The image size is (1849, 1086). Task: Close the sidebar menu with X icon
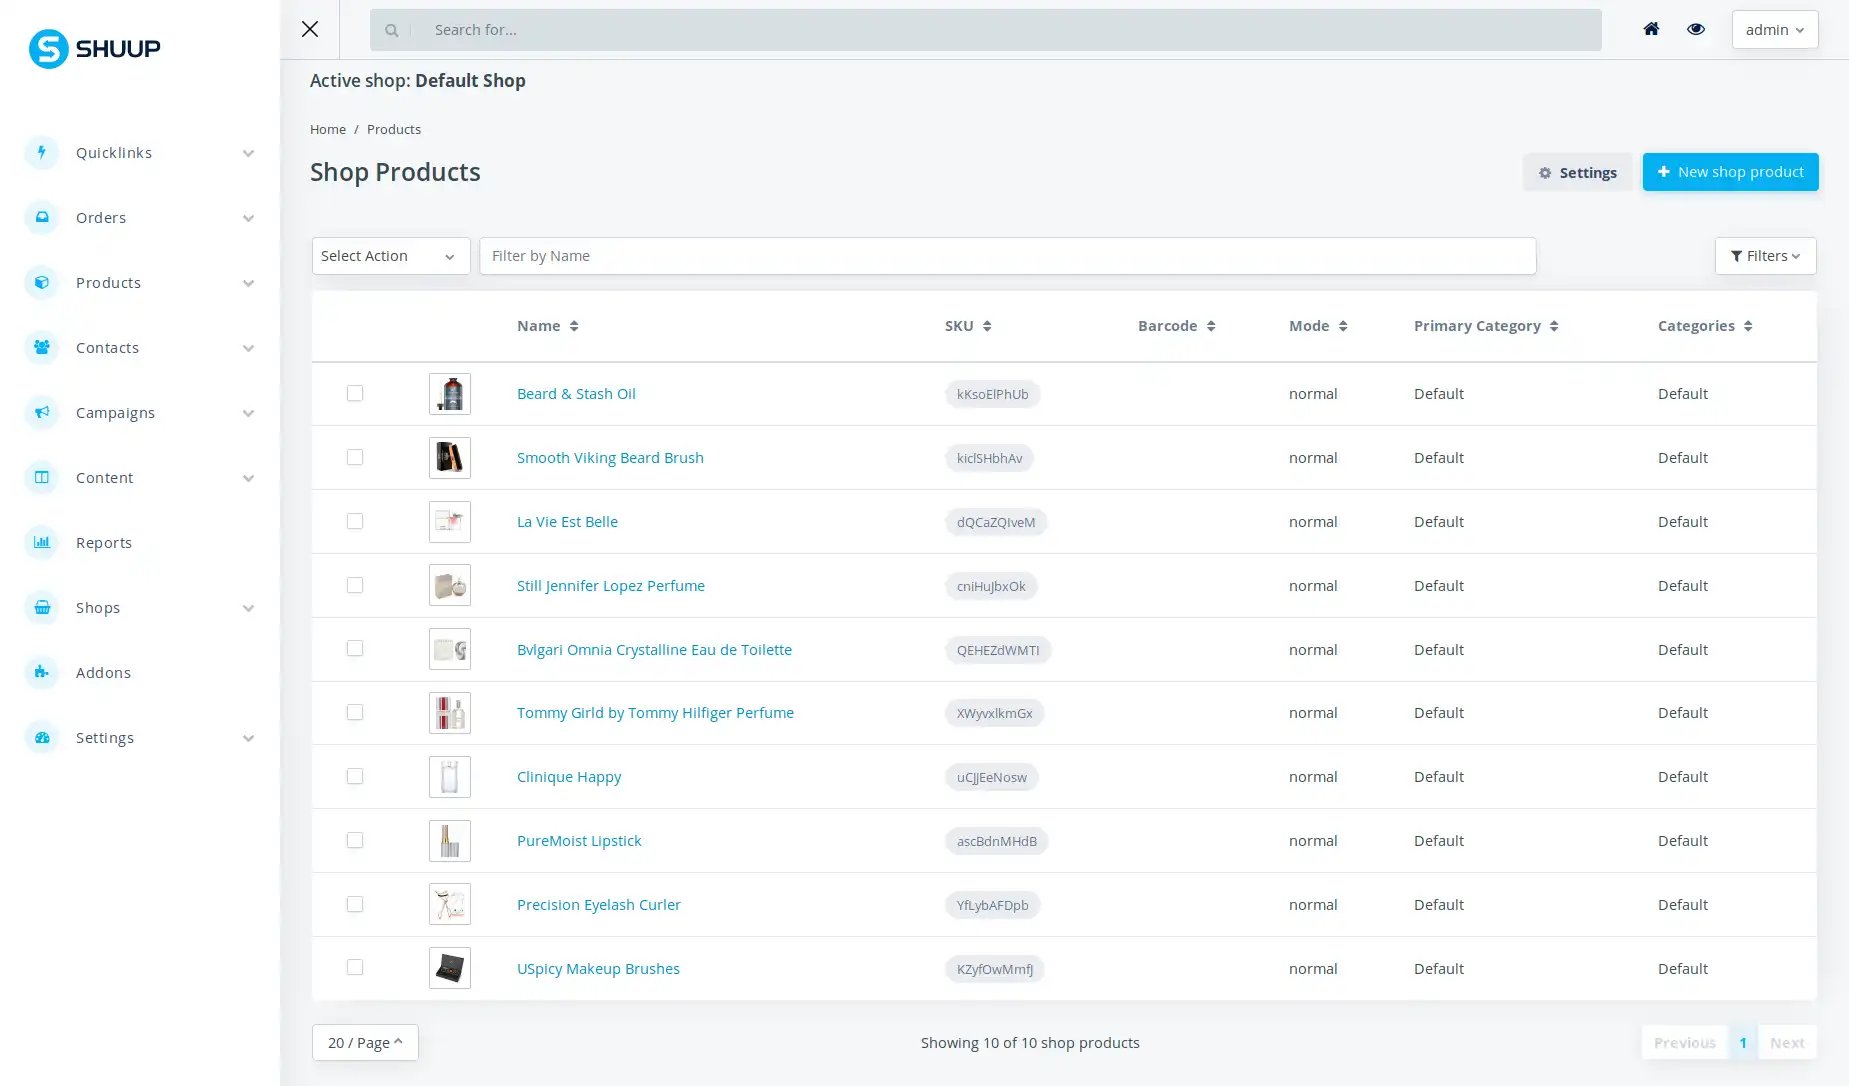[x=310, y=29]
